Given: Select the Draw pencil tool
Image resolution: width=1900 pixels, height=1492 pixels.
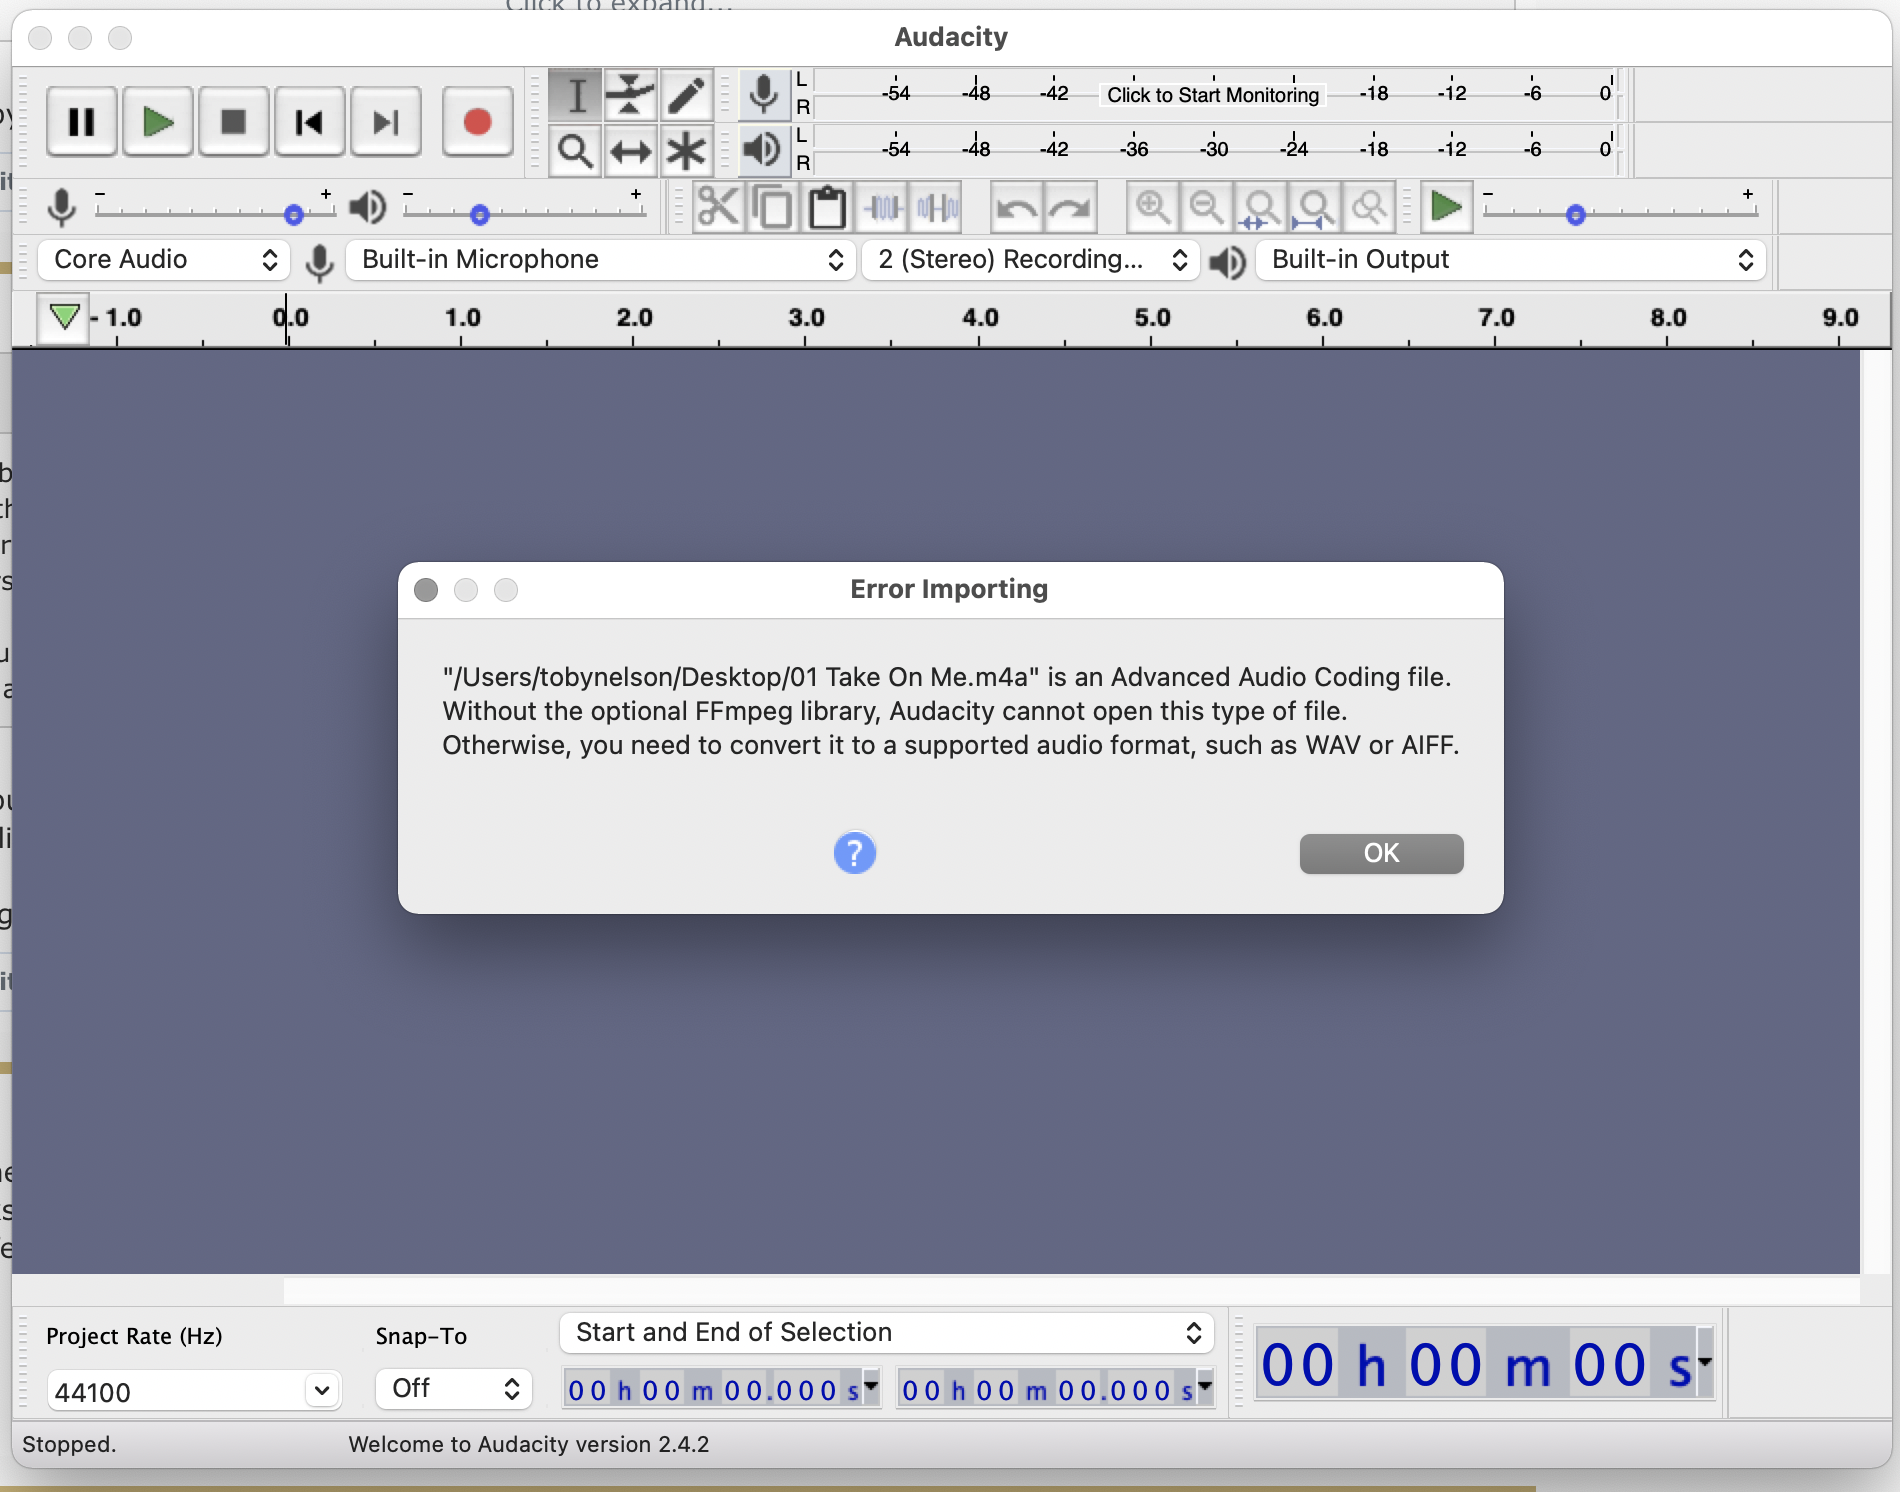Looking at the screenshot, I should [x=686, y=95].
